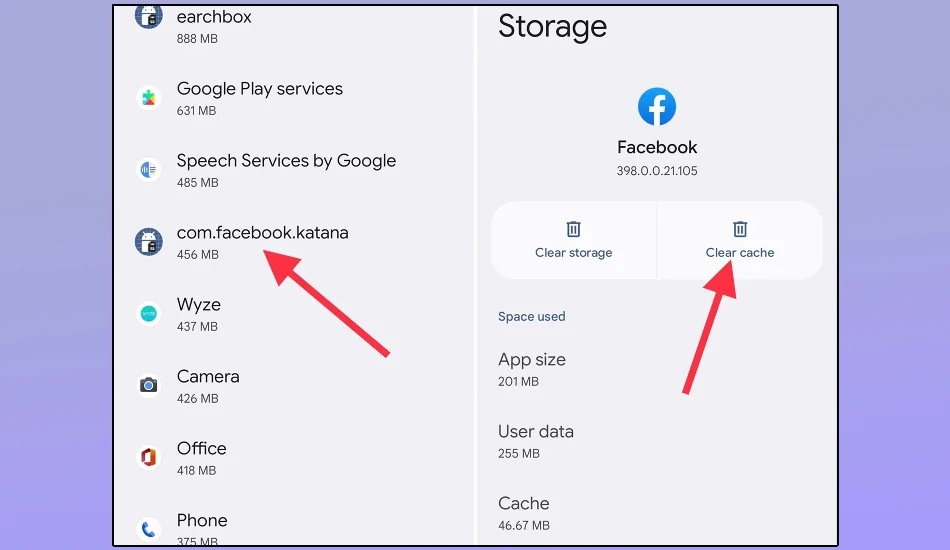Tap the teal Wyze app icon
This screenshot has height=550, width=950.
click(x=148, y=314)
